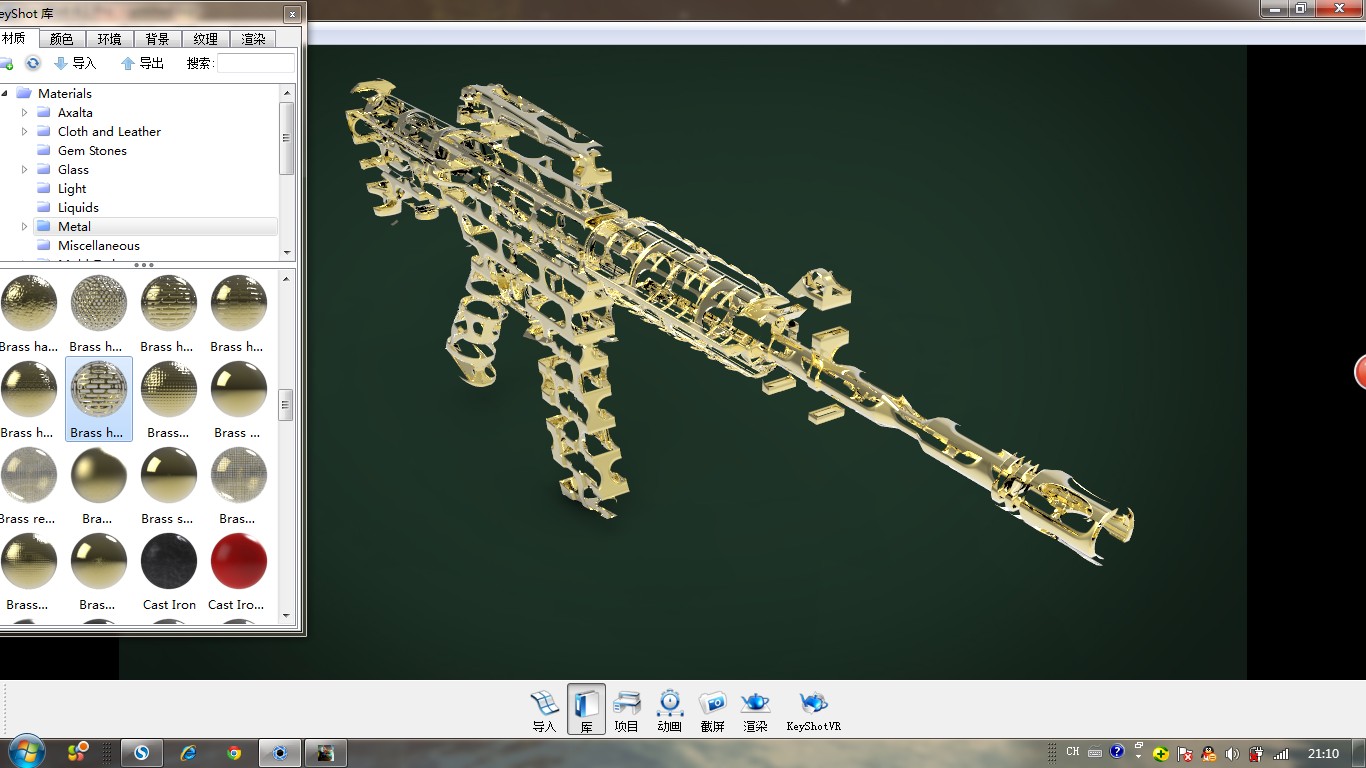
Task: Expand the Glass folder arrow
Action: point(25,169)
